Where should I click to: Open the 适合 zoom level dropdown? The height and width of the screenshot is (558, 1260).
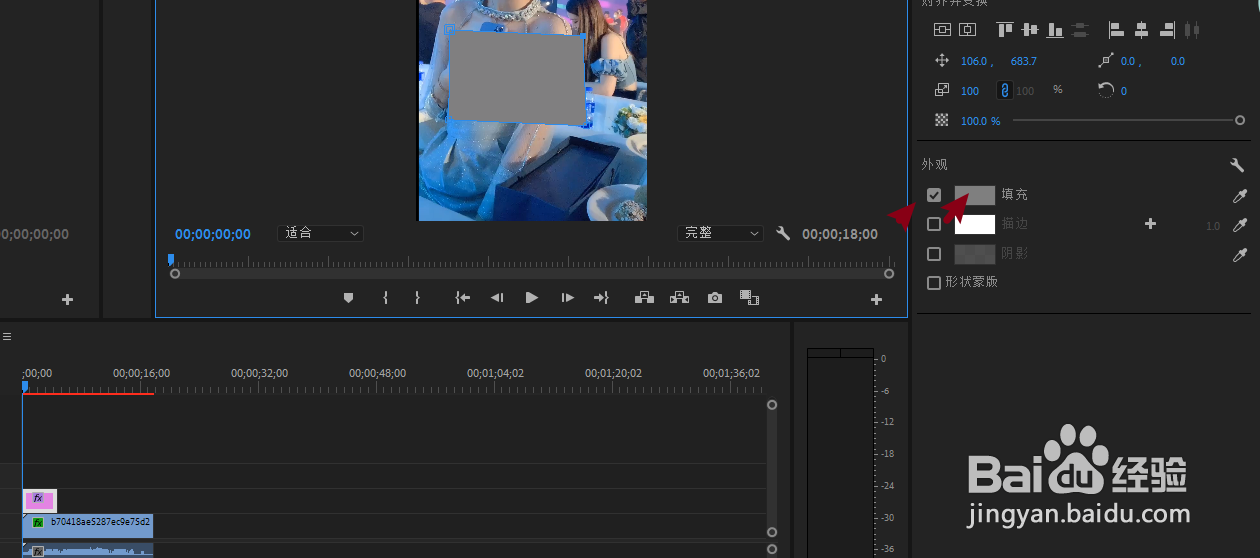320,233
